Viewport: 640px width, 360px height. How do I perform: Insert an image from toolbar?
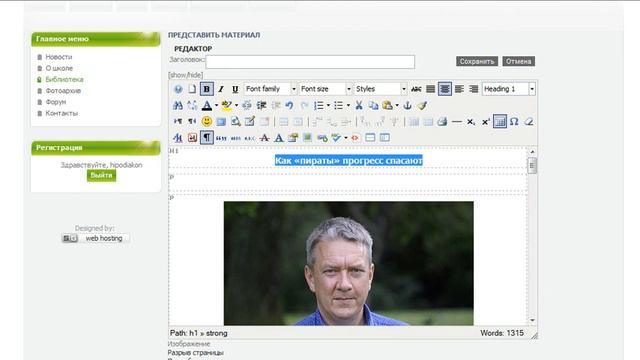[307, 138]
